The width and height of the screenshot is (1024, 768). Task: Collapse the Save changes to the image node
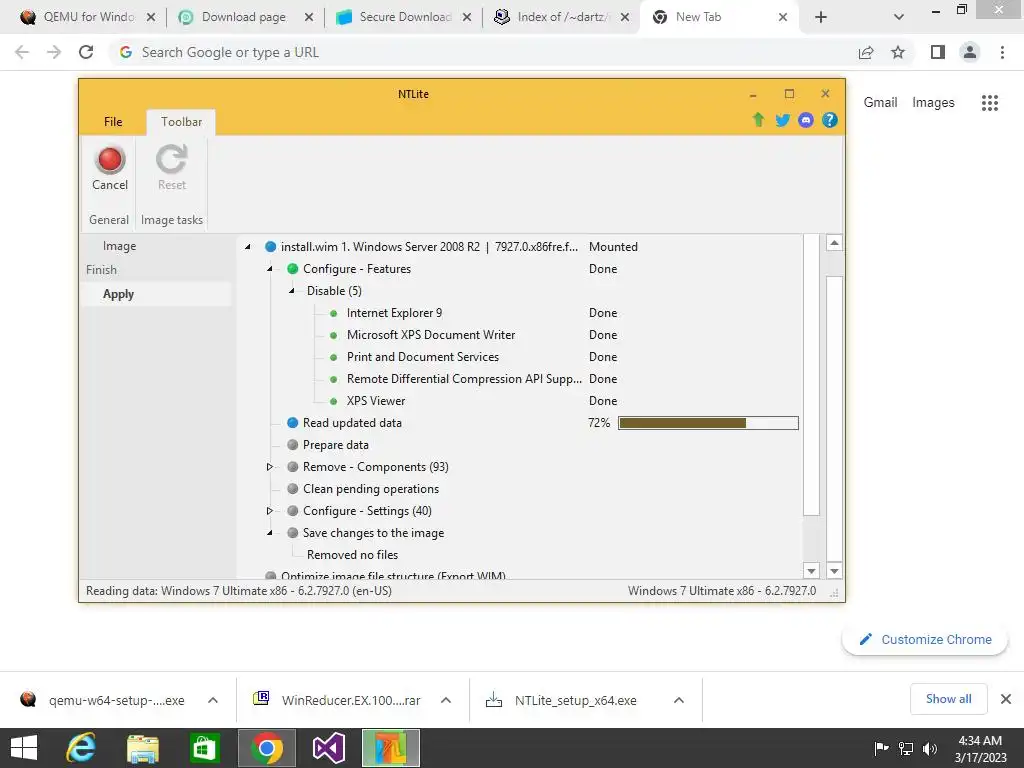point(270,533)
